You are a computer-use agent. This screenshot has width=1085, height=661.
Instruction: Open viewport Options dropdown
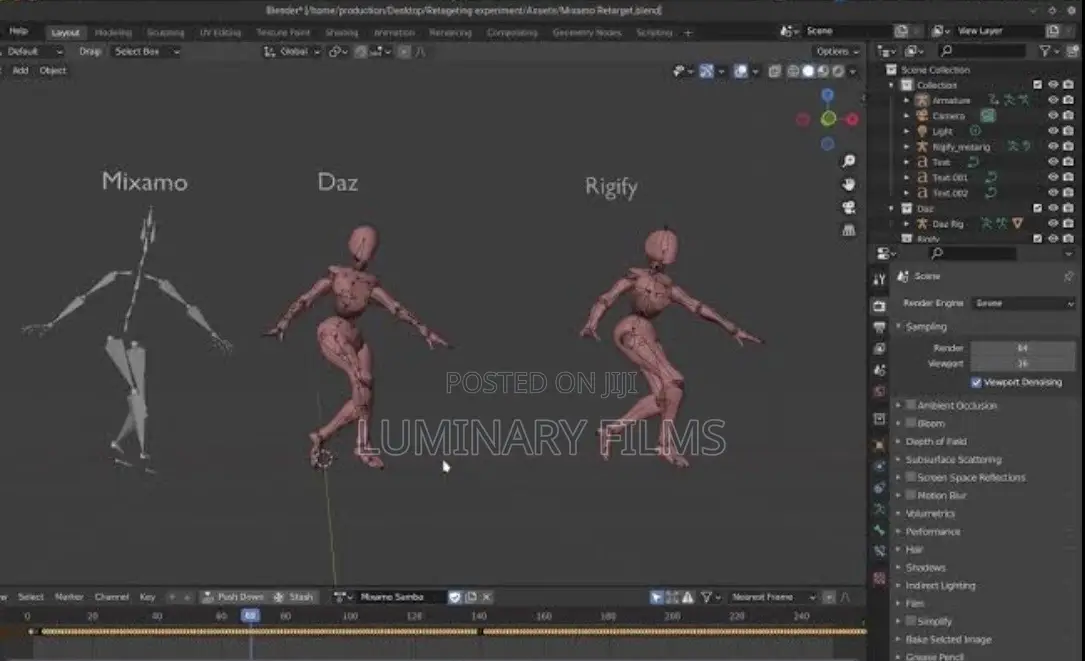(837, 52)
